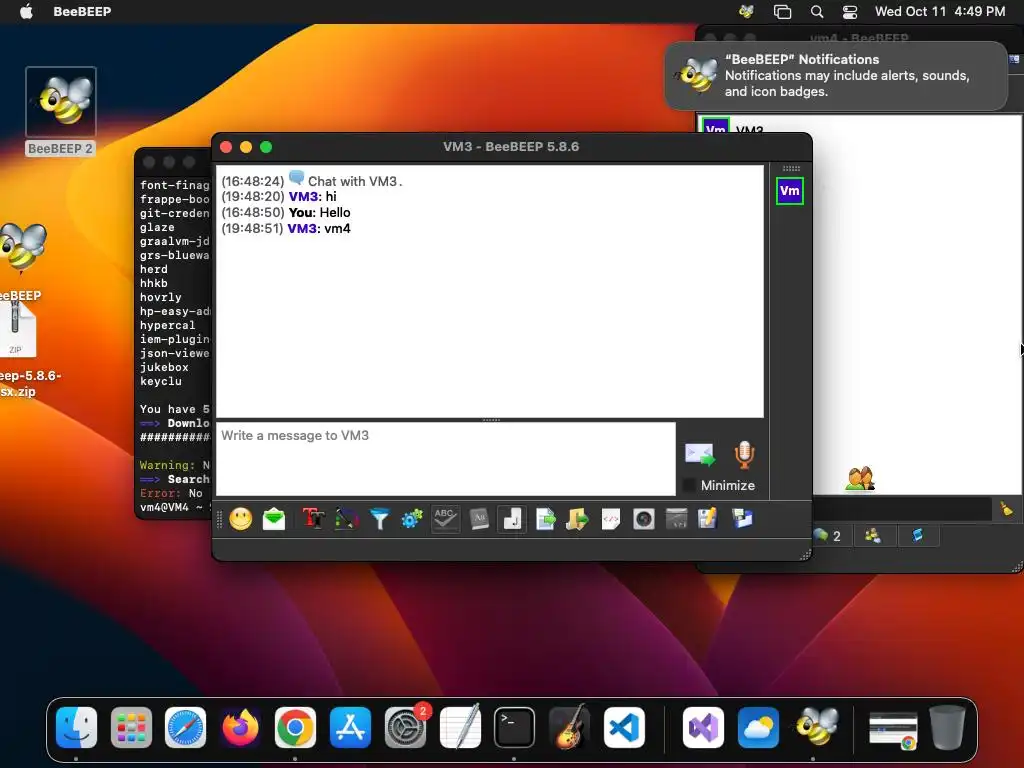Viewport: 1024px width, 768px height.
Task: Select the Vm user avatar in the chat sidebar
Action: 790,191
